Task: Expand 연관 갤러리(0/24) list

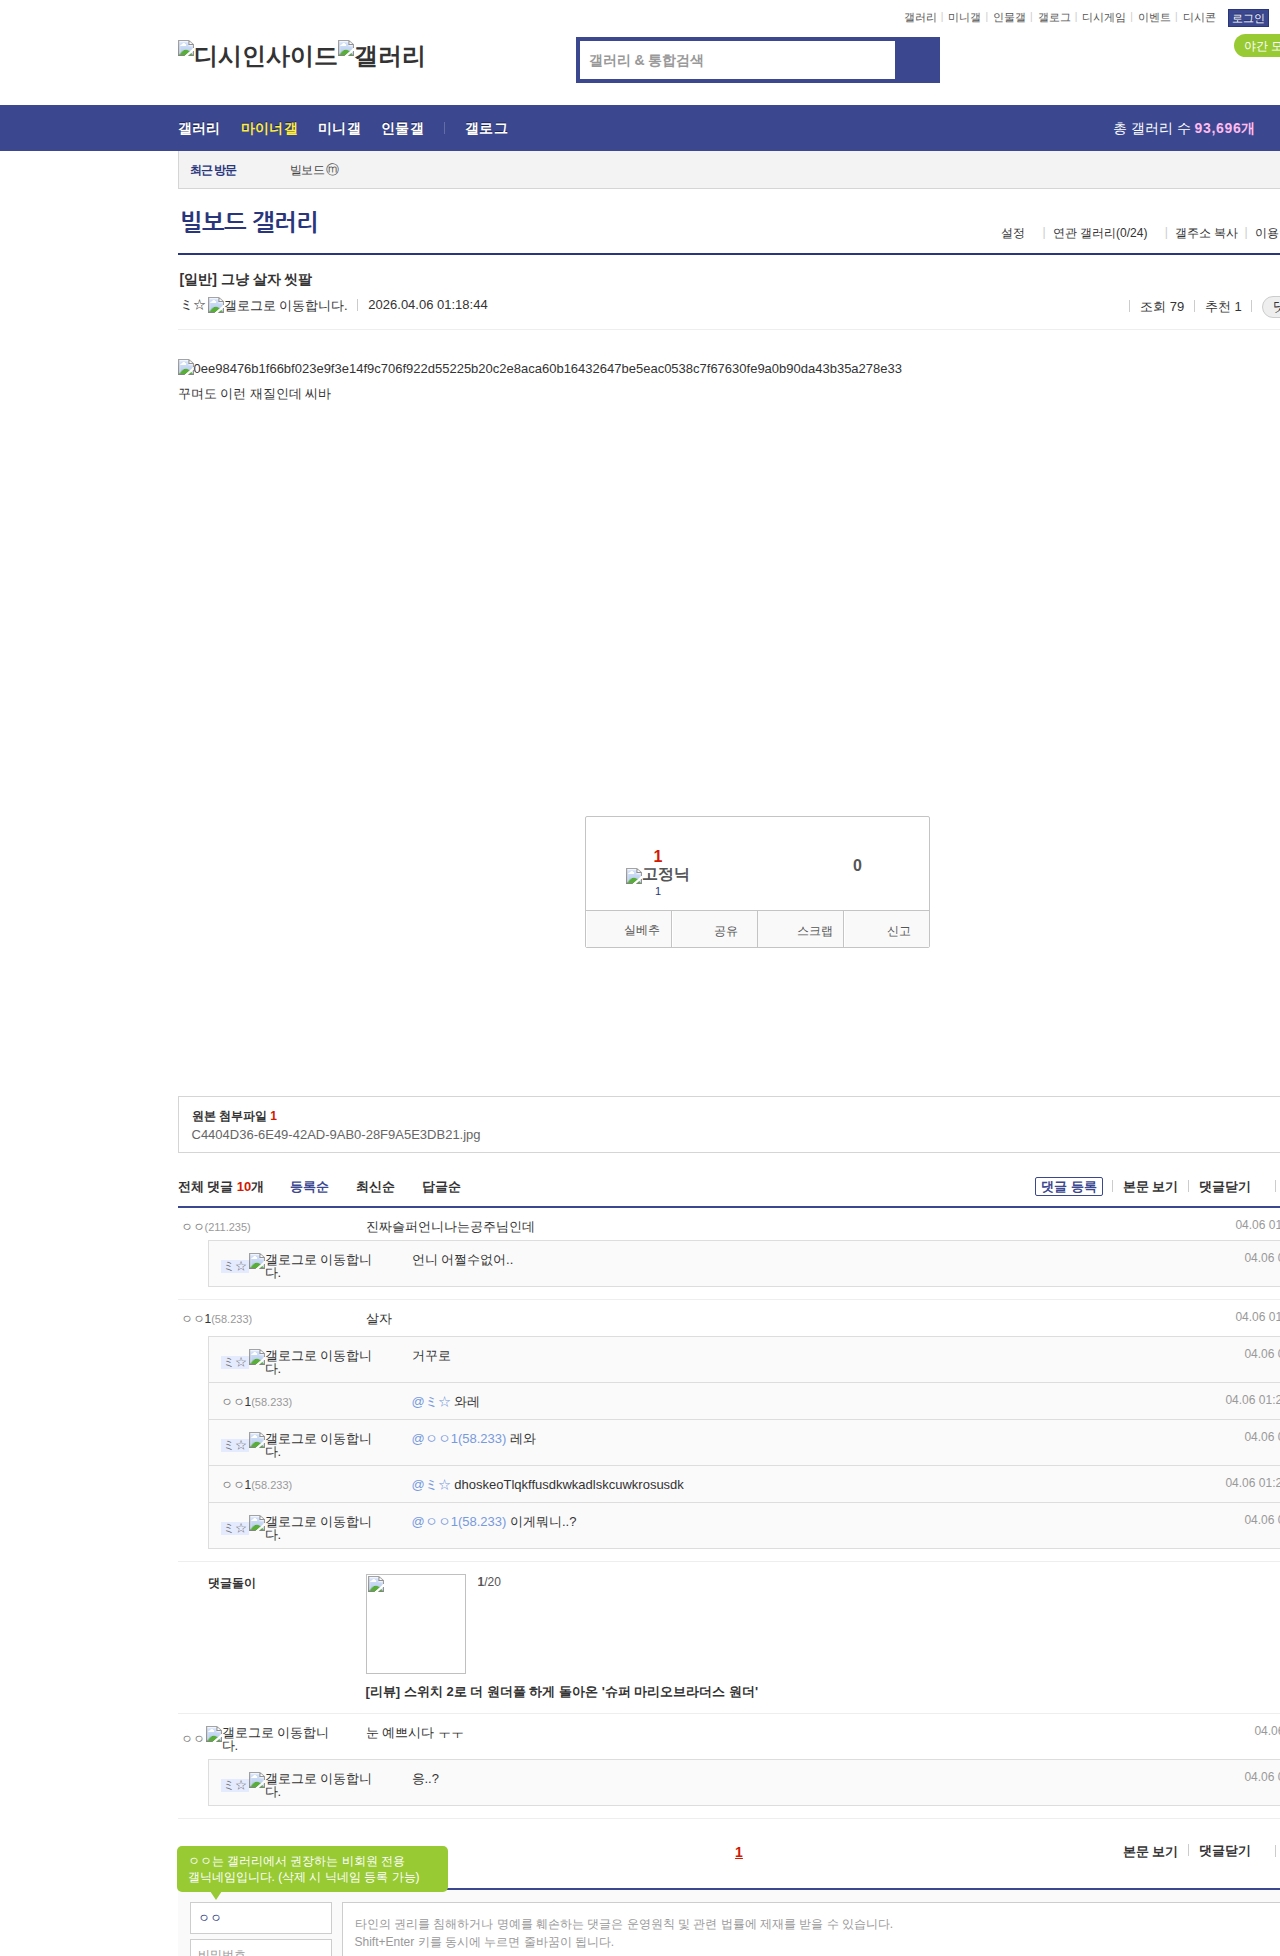Action: coord(1099,233)
